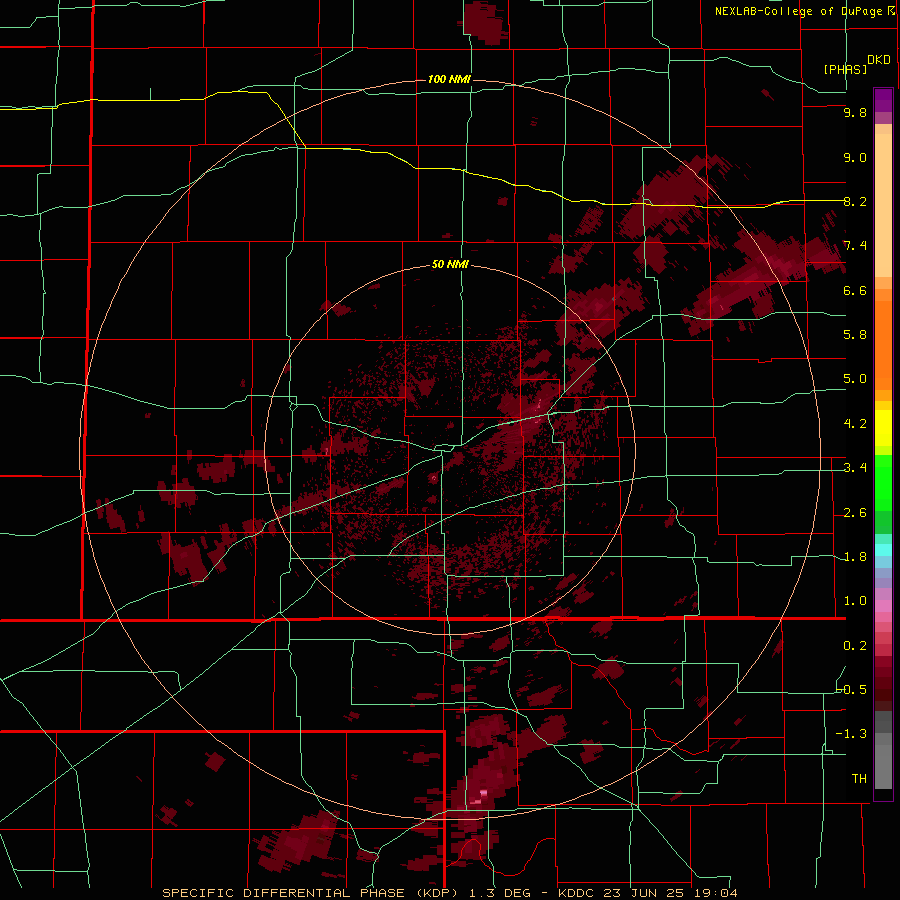Image resolution: width=900 pixels, height=900 pixels.
Task: Pick the purple segment atop the color bar
Action: (883, 100)
